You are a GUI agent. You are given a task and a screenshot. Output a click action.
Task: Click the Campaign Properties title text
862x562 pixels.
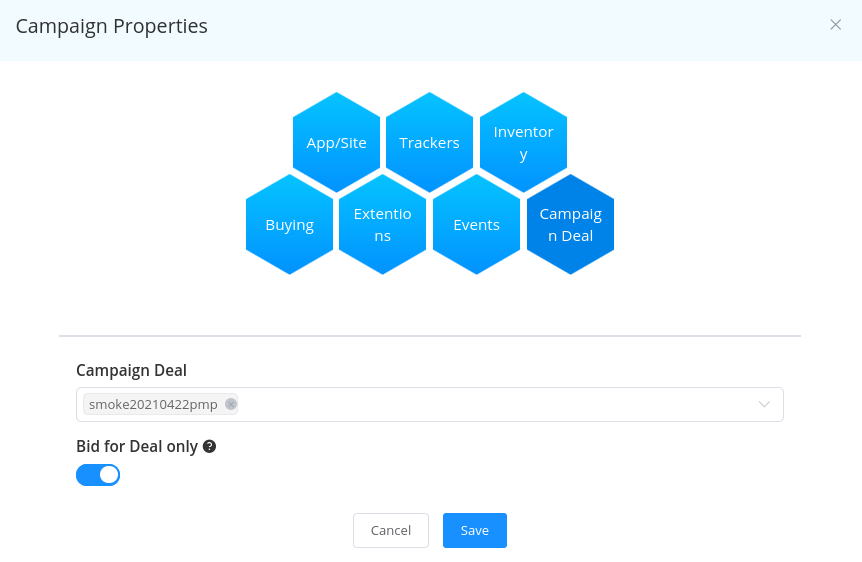coord(112,26)
